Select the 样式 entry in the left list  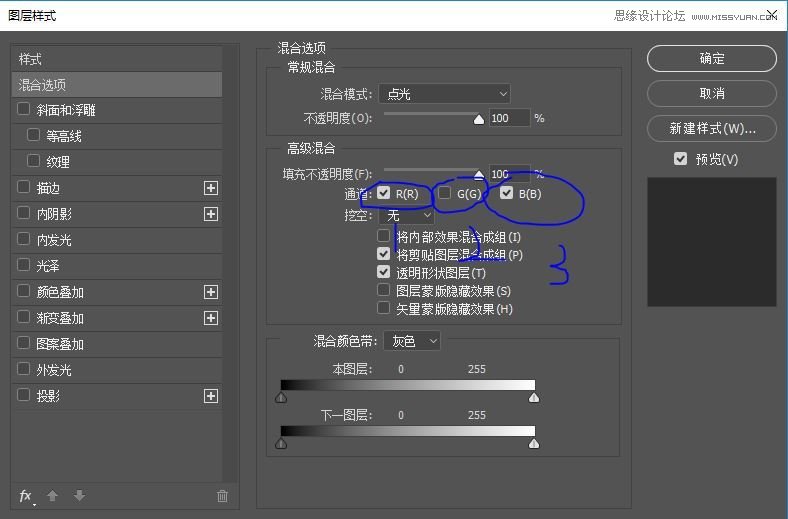pyautogui.click(x=117, y=59)
